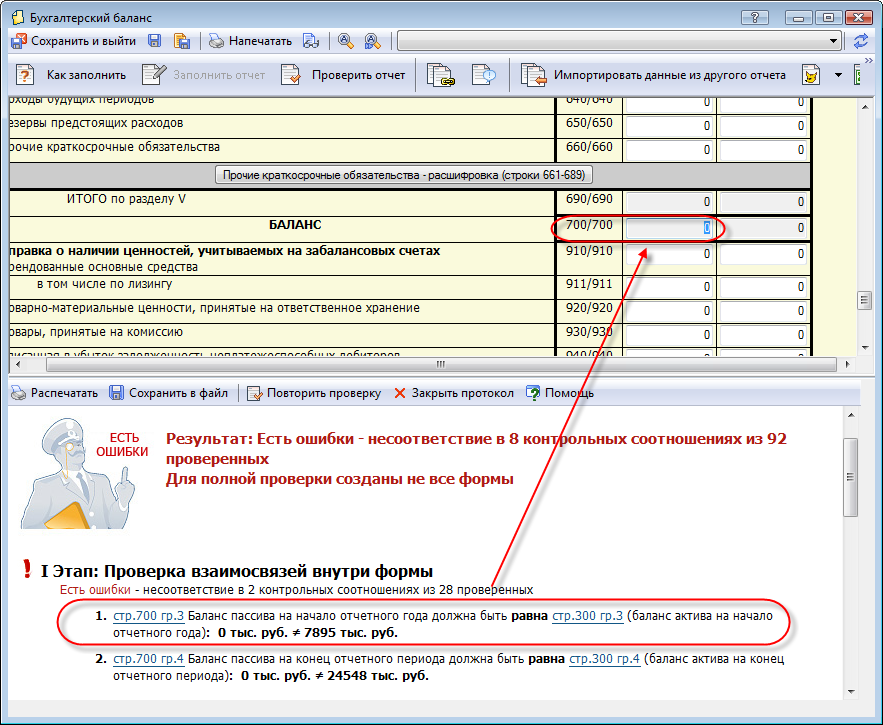Click the protocol panel scrollbar thumb

point(851,477)
